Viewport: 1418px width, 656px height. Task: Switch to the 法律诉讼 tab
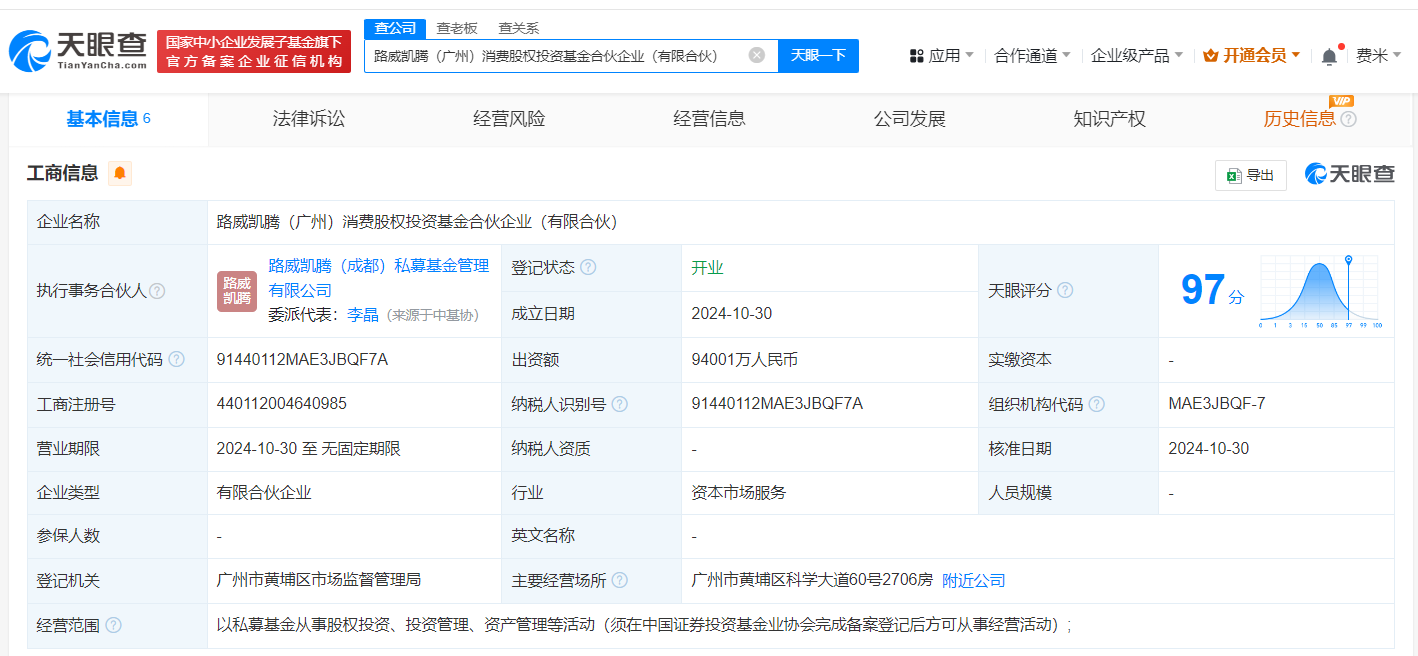(308, 119)
